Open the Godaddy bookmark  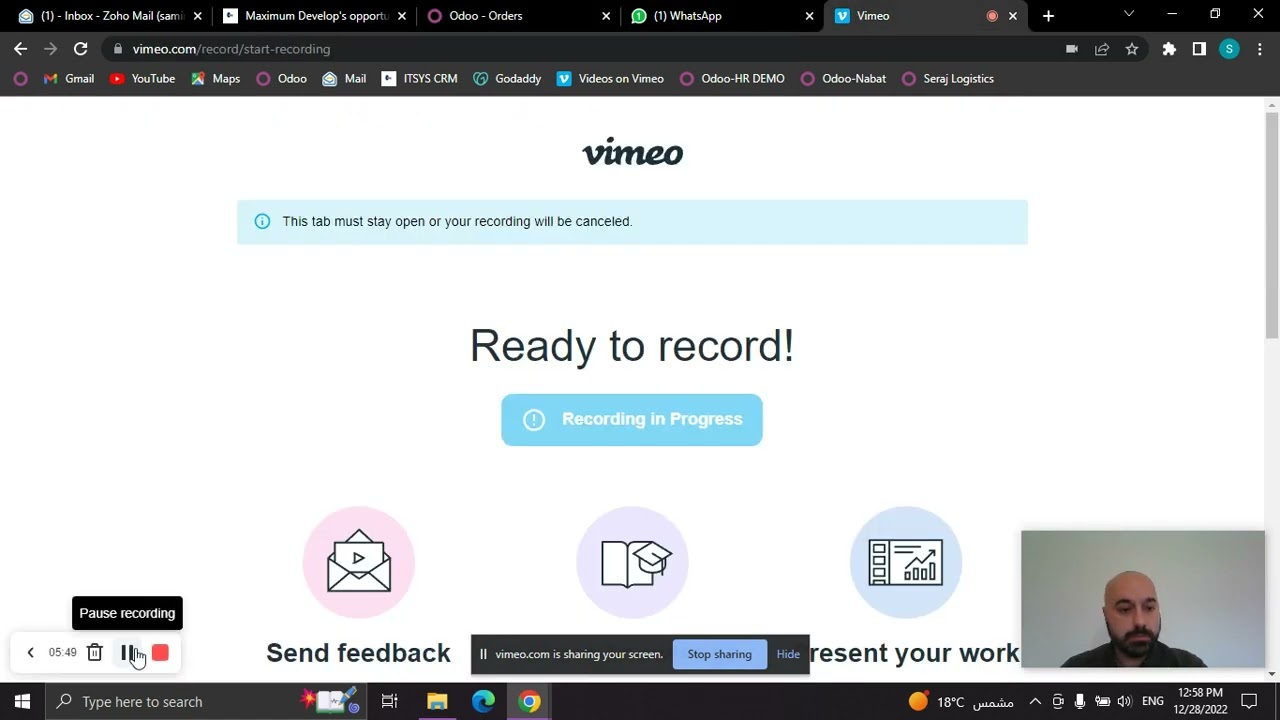click(507, 78)
